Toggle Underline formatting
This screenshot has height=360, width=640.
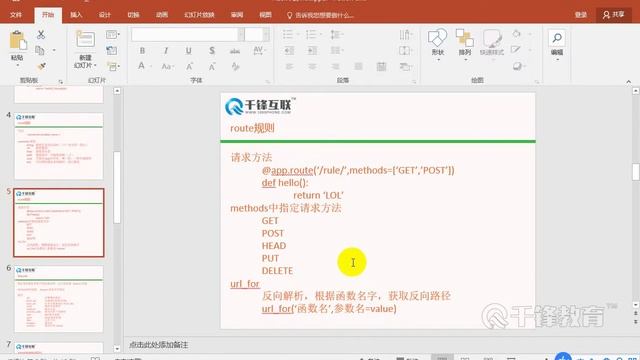point(189,51)
